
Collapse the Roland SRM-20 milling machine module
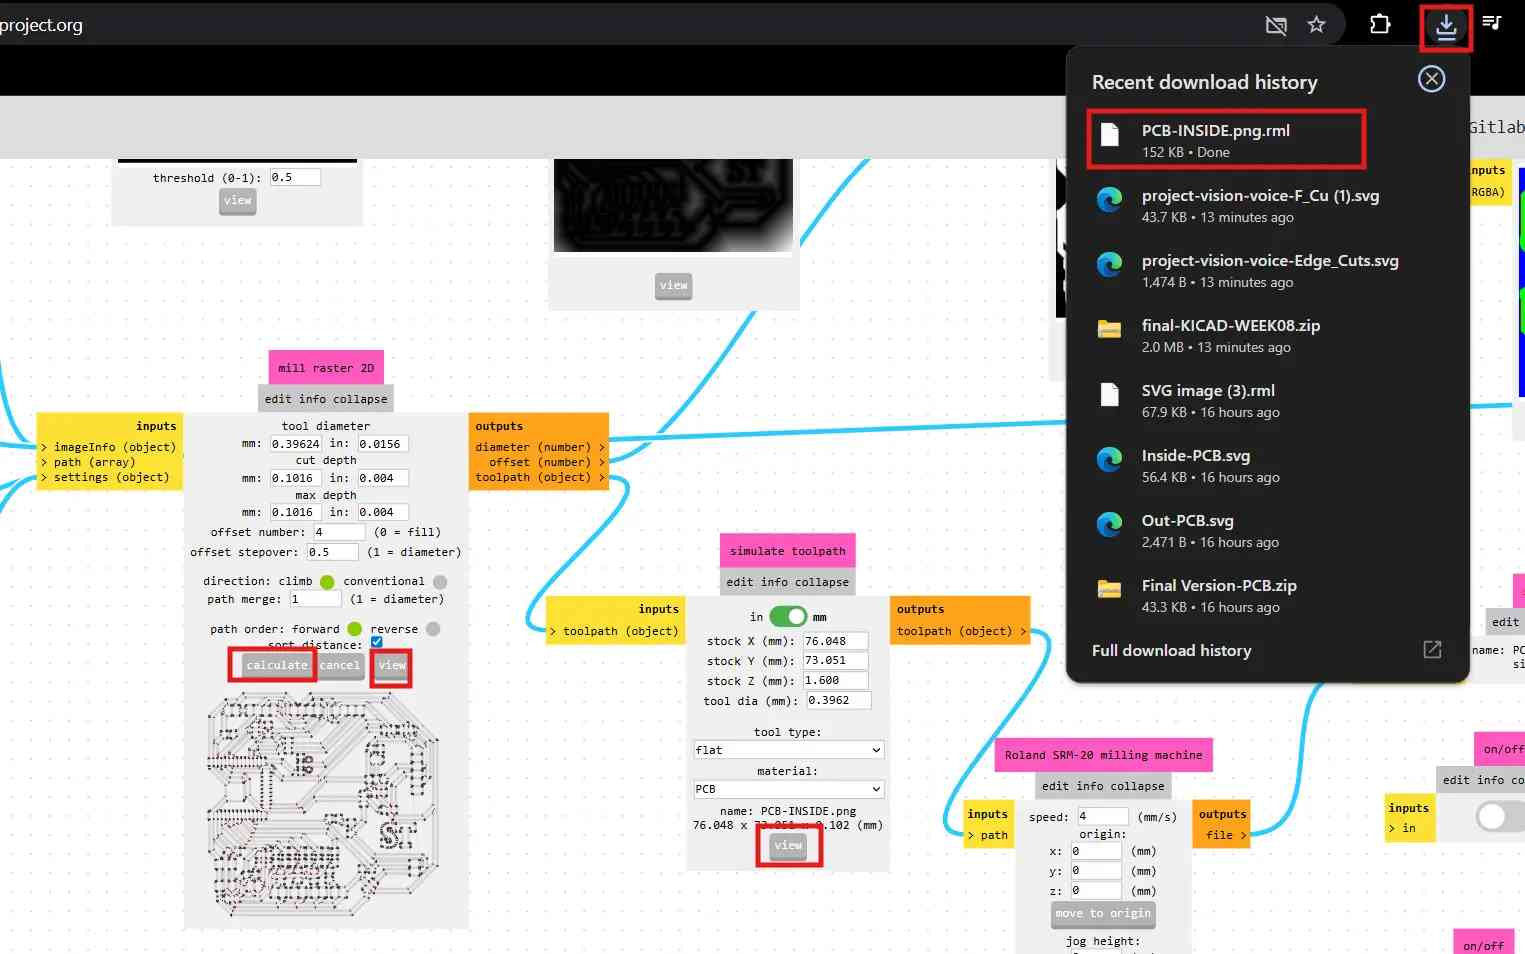pyautogui.click(x=1137, y=786)
